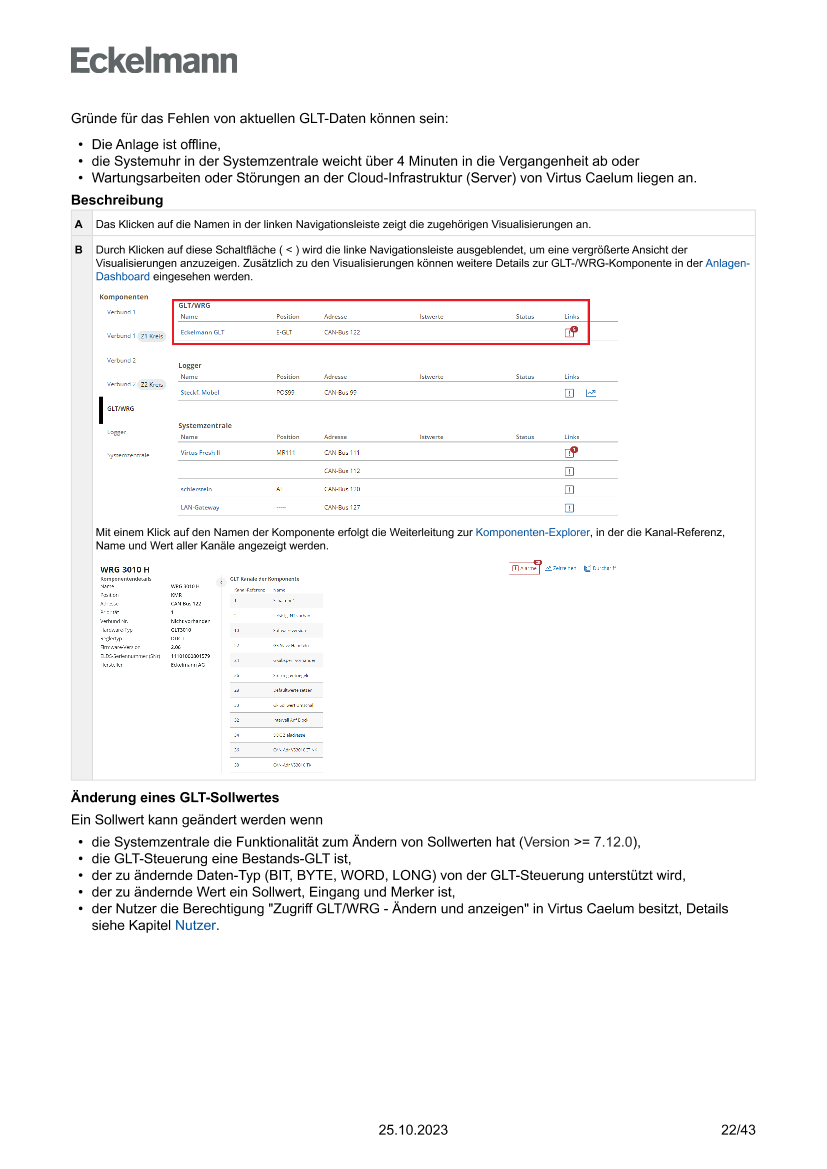Open the LAN-Gateway component link
This screenshot has height=1169, width=827.
[200, 507]
